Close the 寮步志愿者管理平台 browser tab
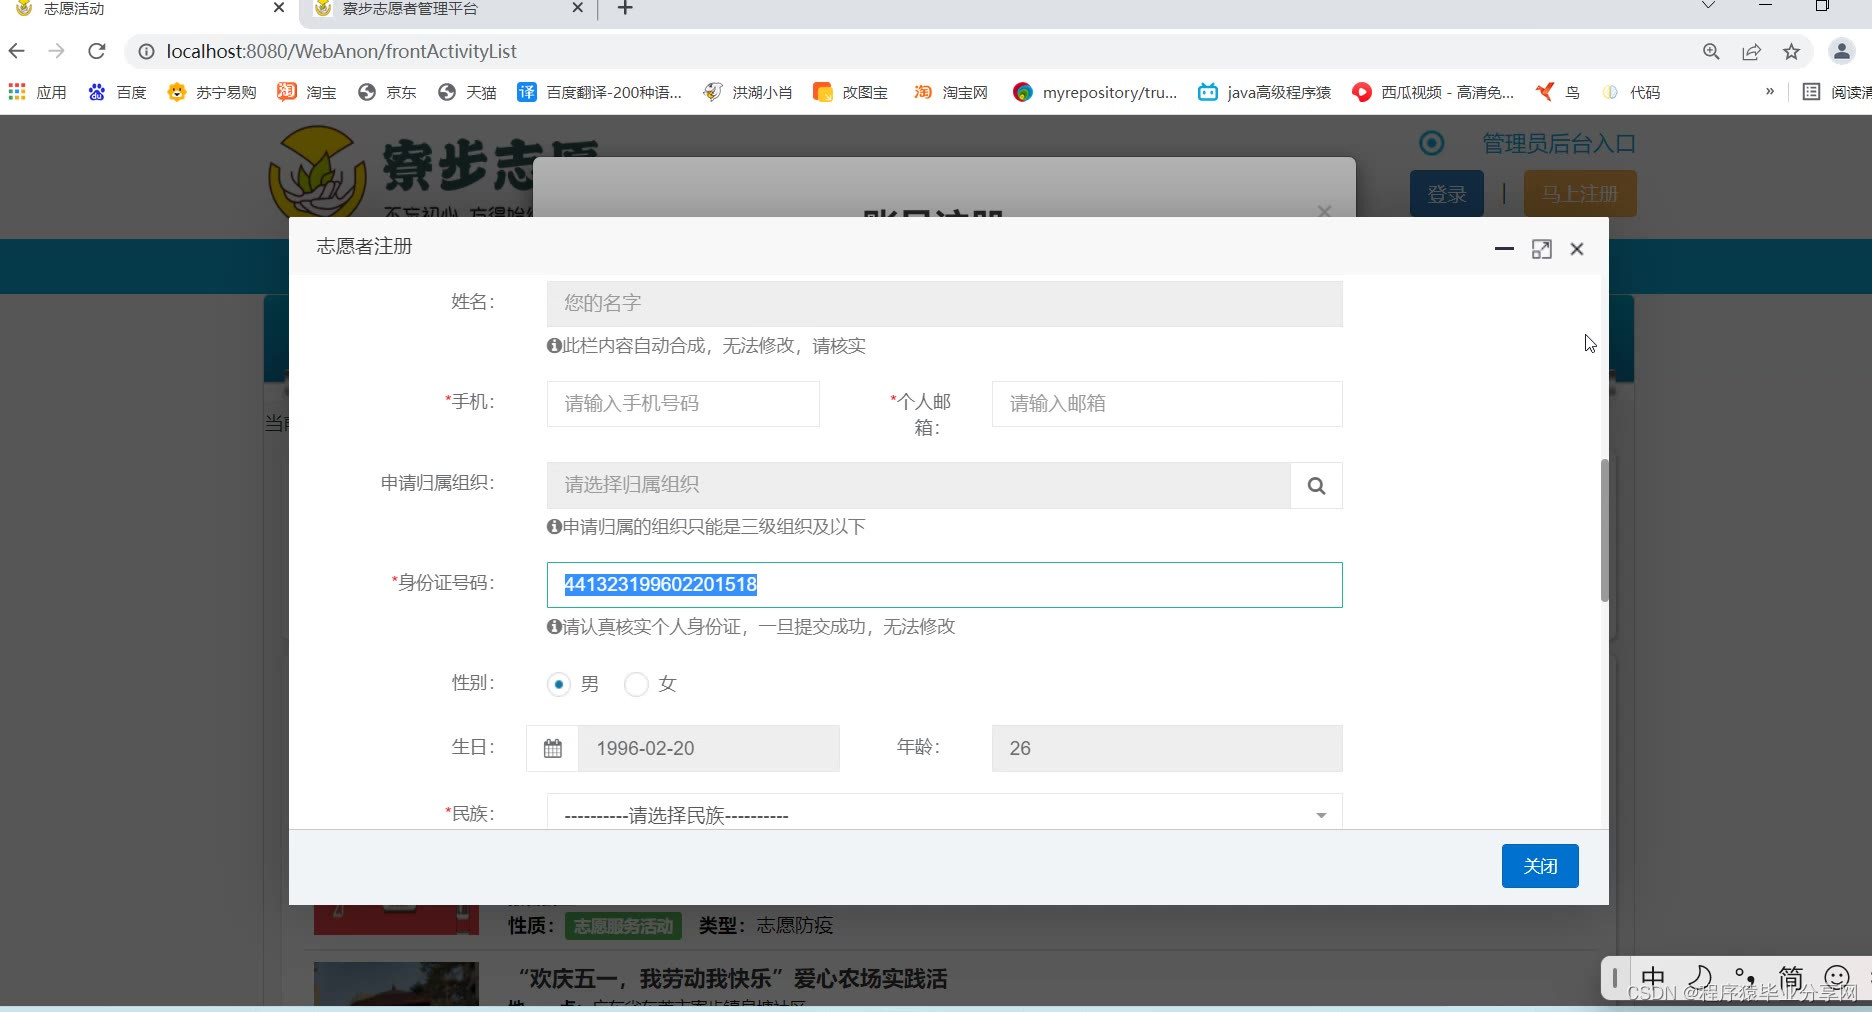The height and width of the screenshot is (1012, 1872). point(577,8)
